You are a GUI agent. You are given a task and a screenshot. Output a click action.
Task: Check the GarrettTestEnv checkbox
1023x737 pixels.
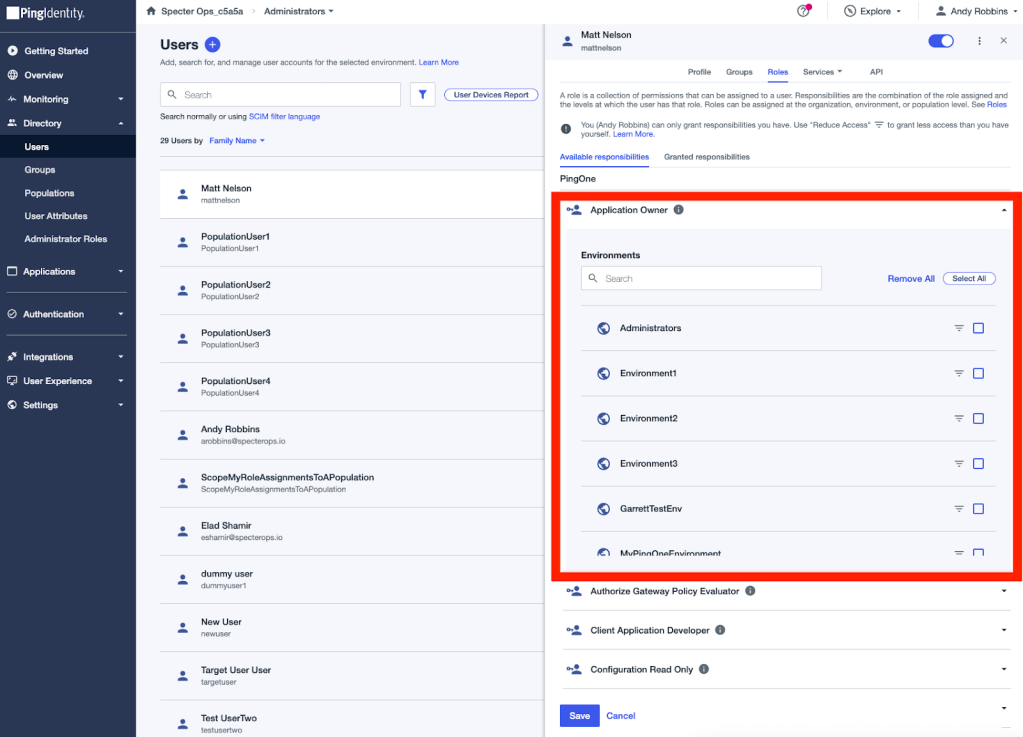(x=978, y=508)
